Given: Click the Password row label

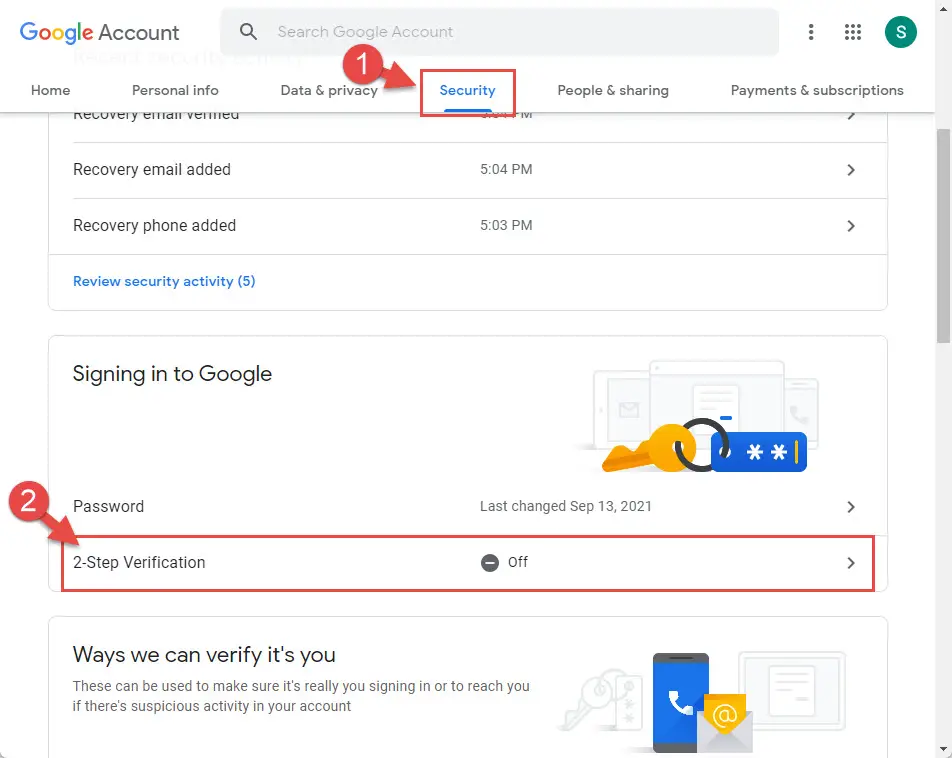Looking at the screenshot, I should pos(108,507).
